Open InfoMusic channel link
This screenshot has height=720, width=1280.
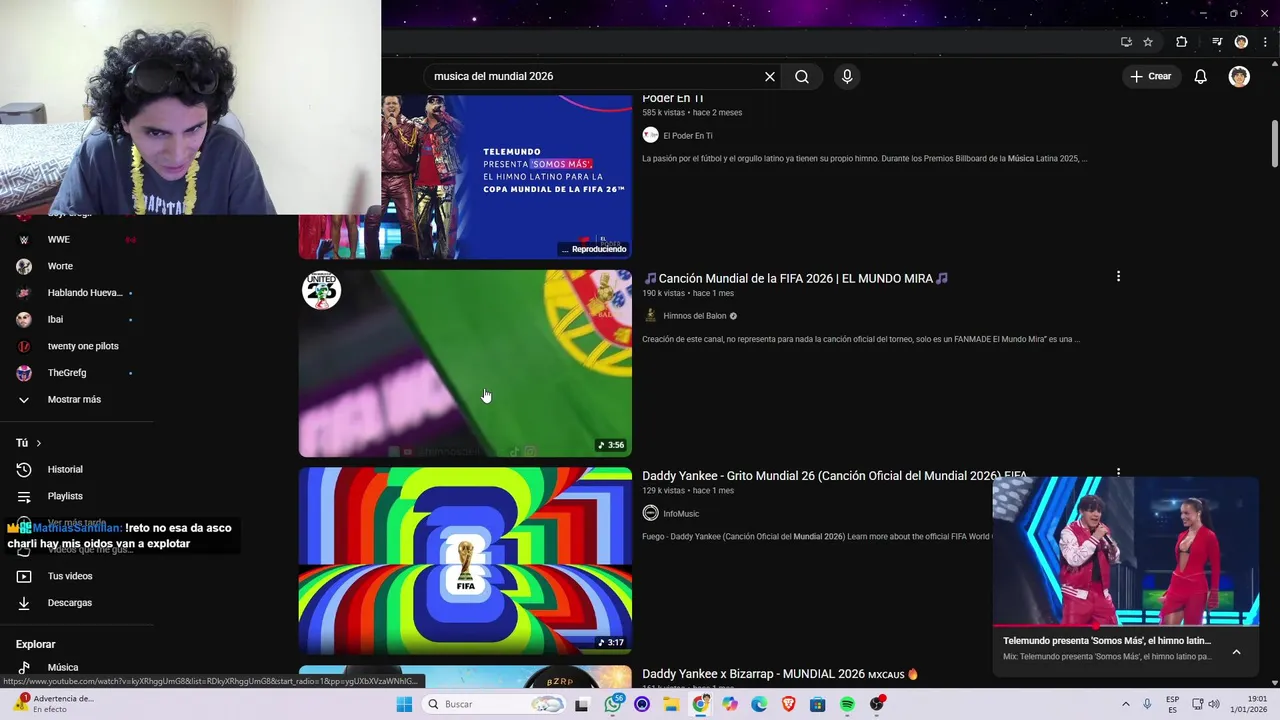681,514
